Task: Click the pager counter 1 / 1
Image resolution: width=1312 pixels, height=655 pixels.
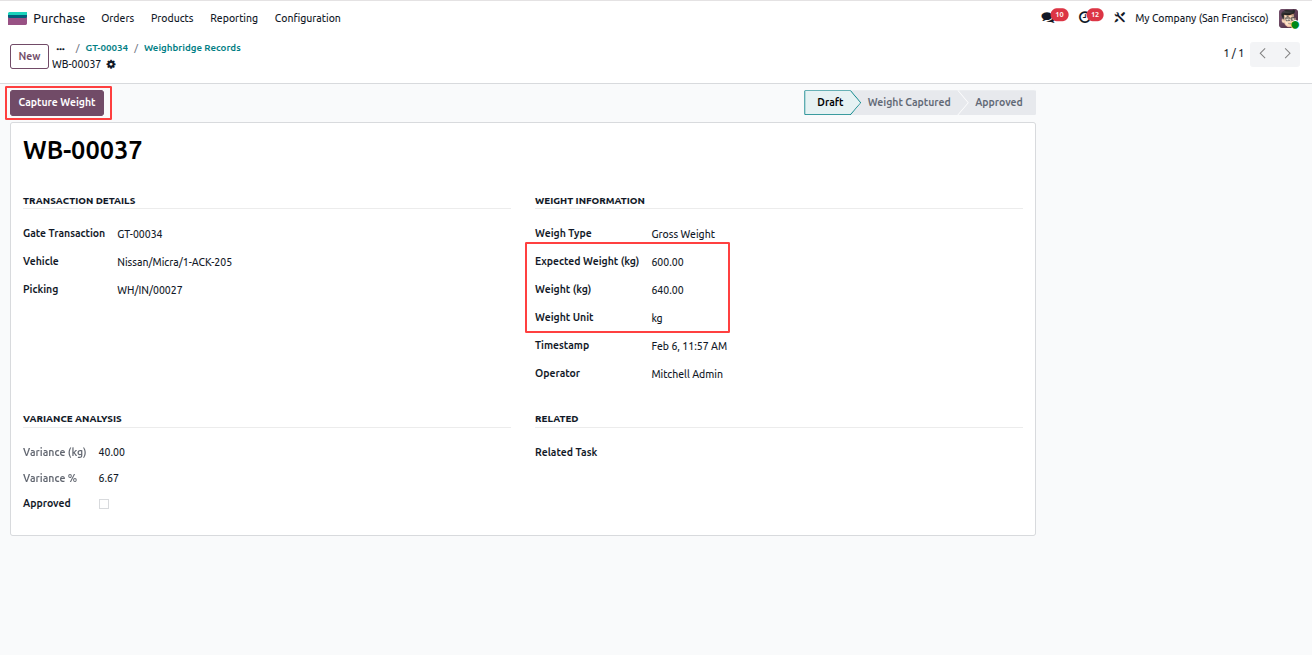Action: (1233, 54)
